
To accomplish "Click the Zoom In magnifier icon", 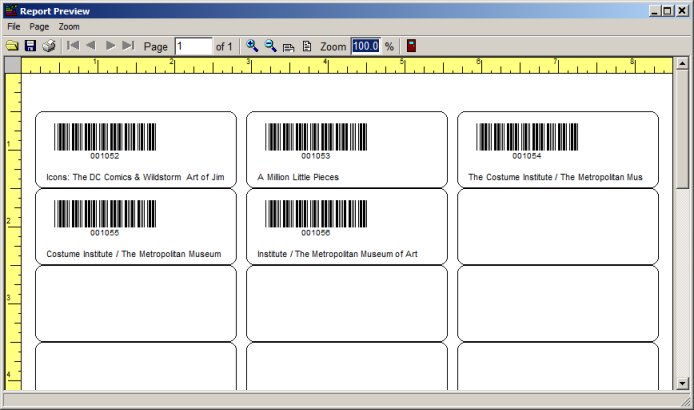I will pos(252,46).
